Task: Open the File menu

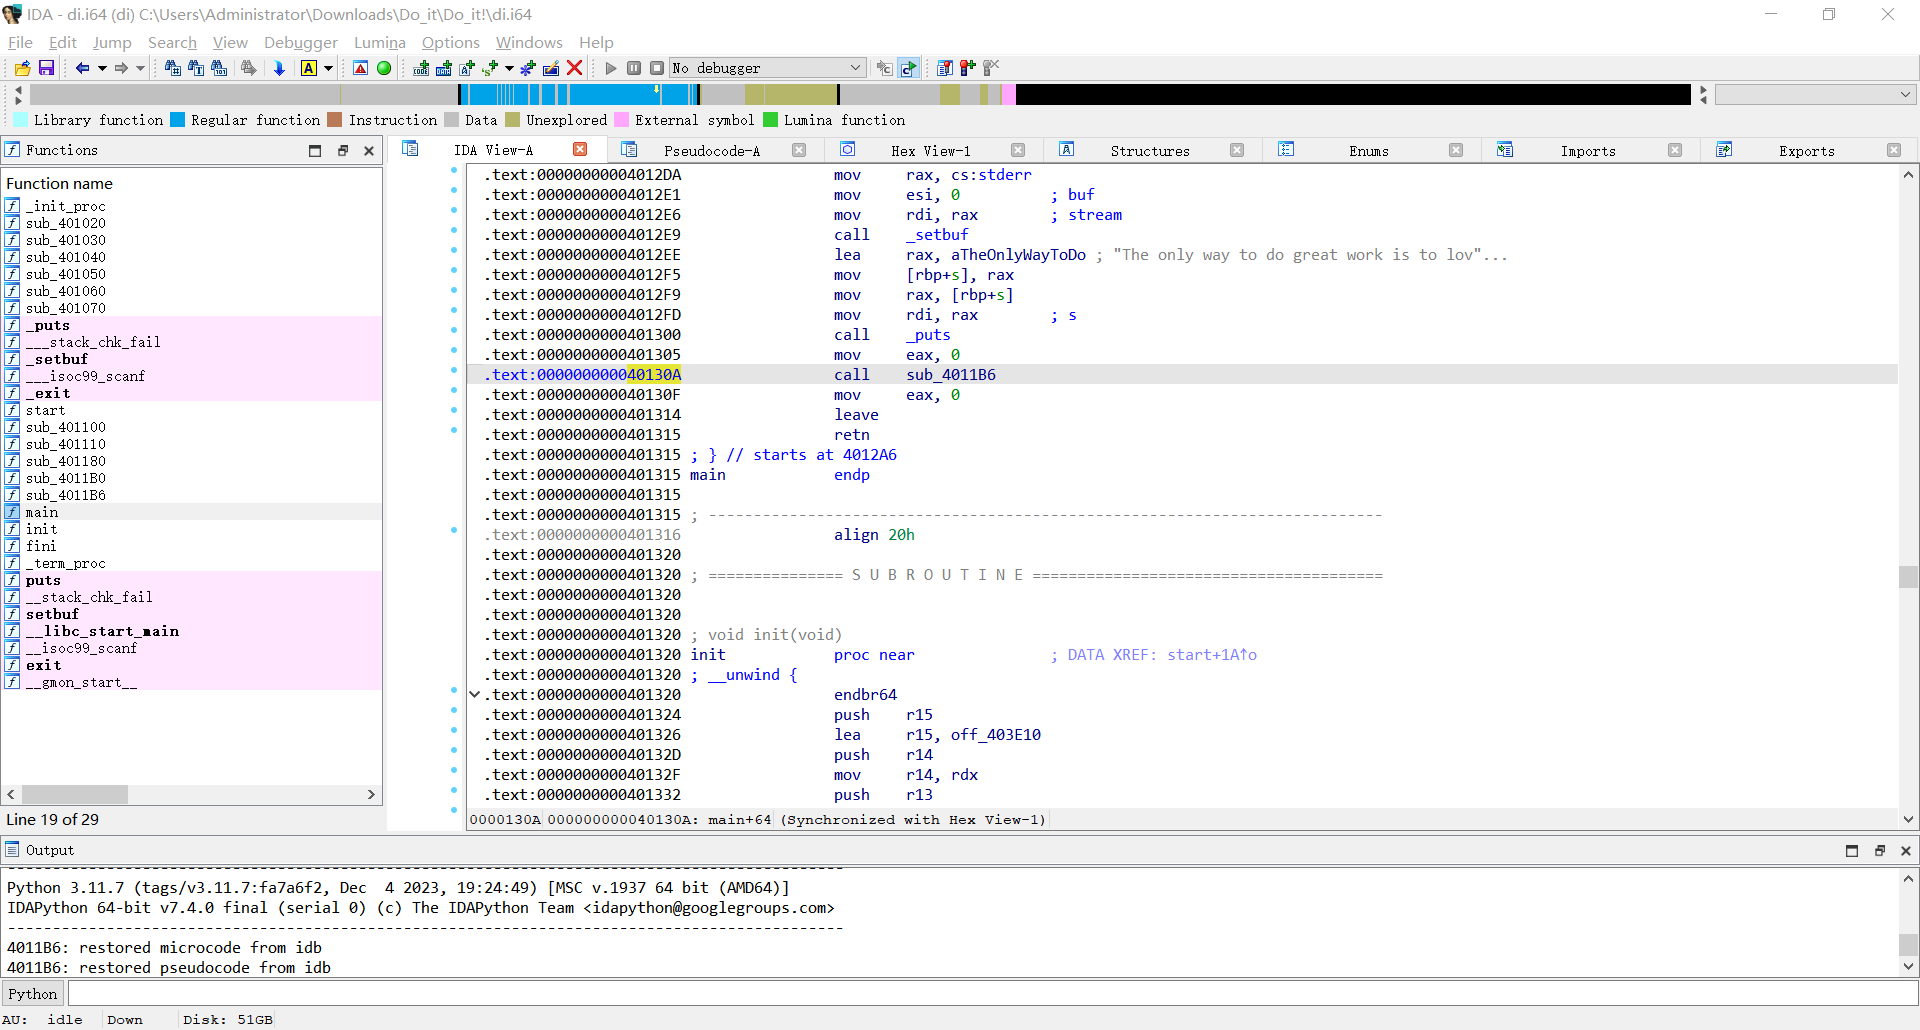Action: pos(20,42)
